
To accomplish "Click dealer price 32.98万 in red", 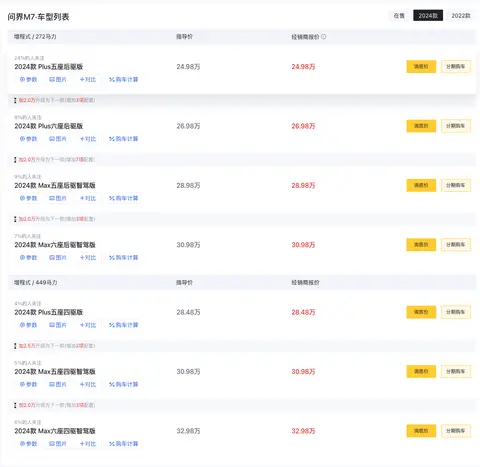I will [303, 431].
